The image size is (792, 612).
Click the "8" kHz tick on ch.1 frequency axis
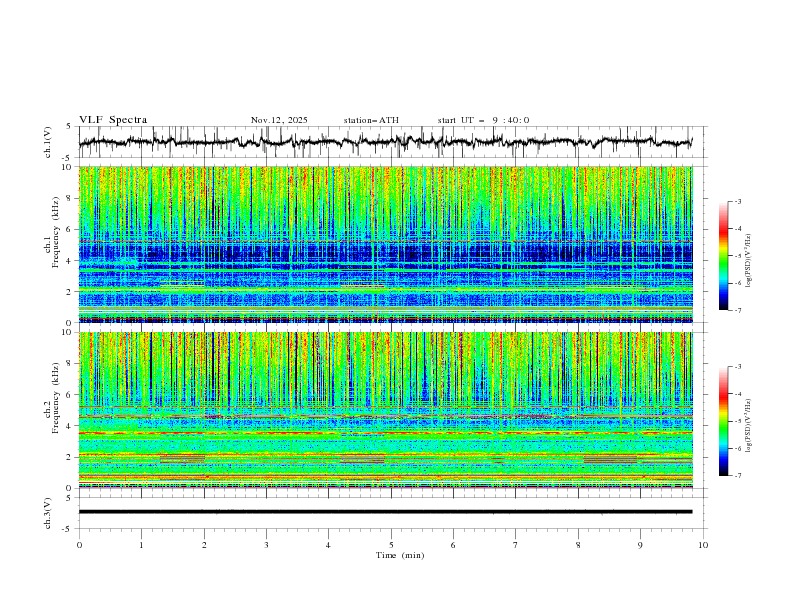(x=69, y=198)
